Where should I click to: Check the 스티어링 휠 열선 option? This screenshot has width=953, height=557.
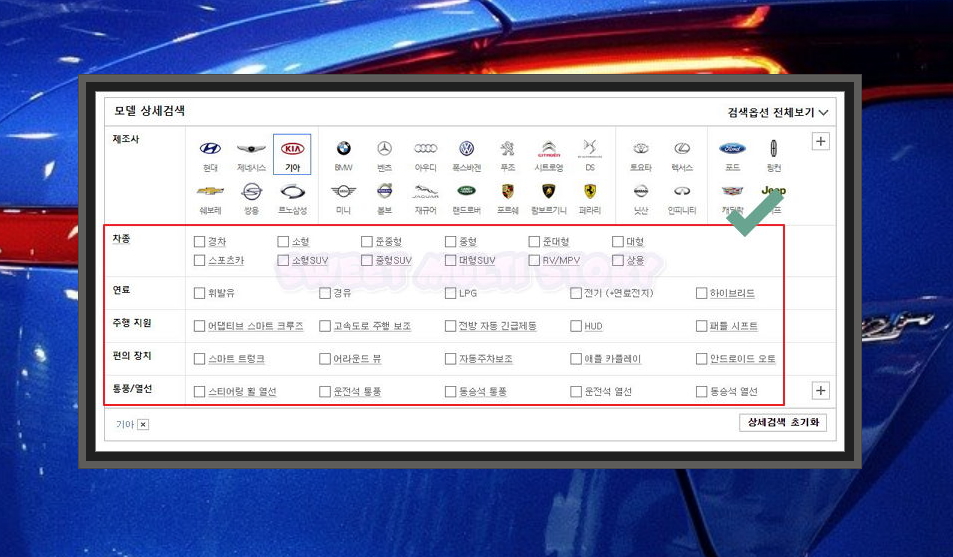tap(199, 392)
